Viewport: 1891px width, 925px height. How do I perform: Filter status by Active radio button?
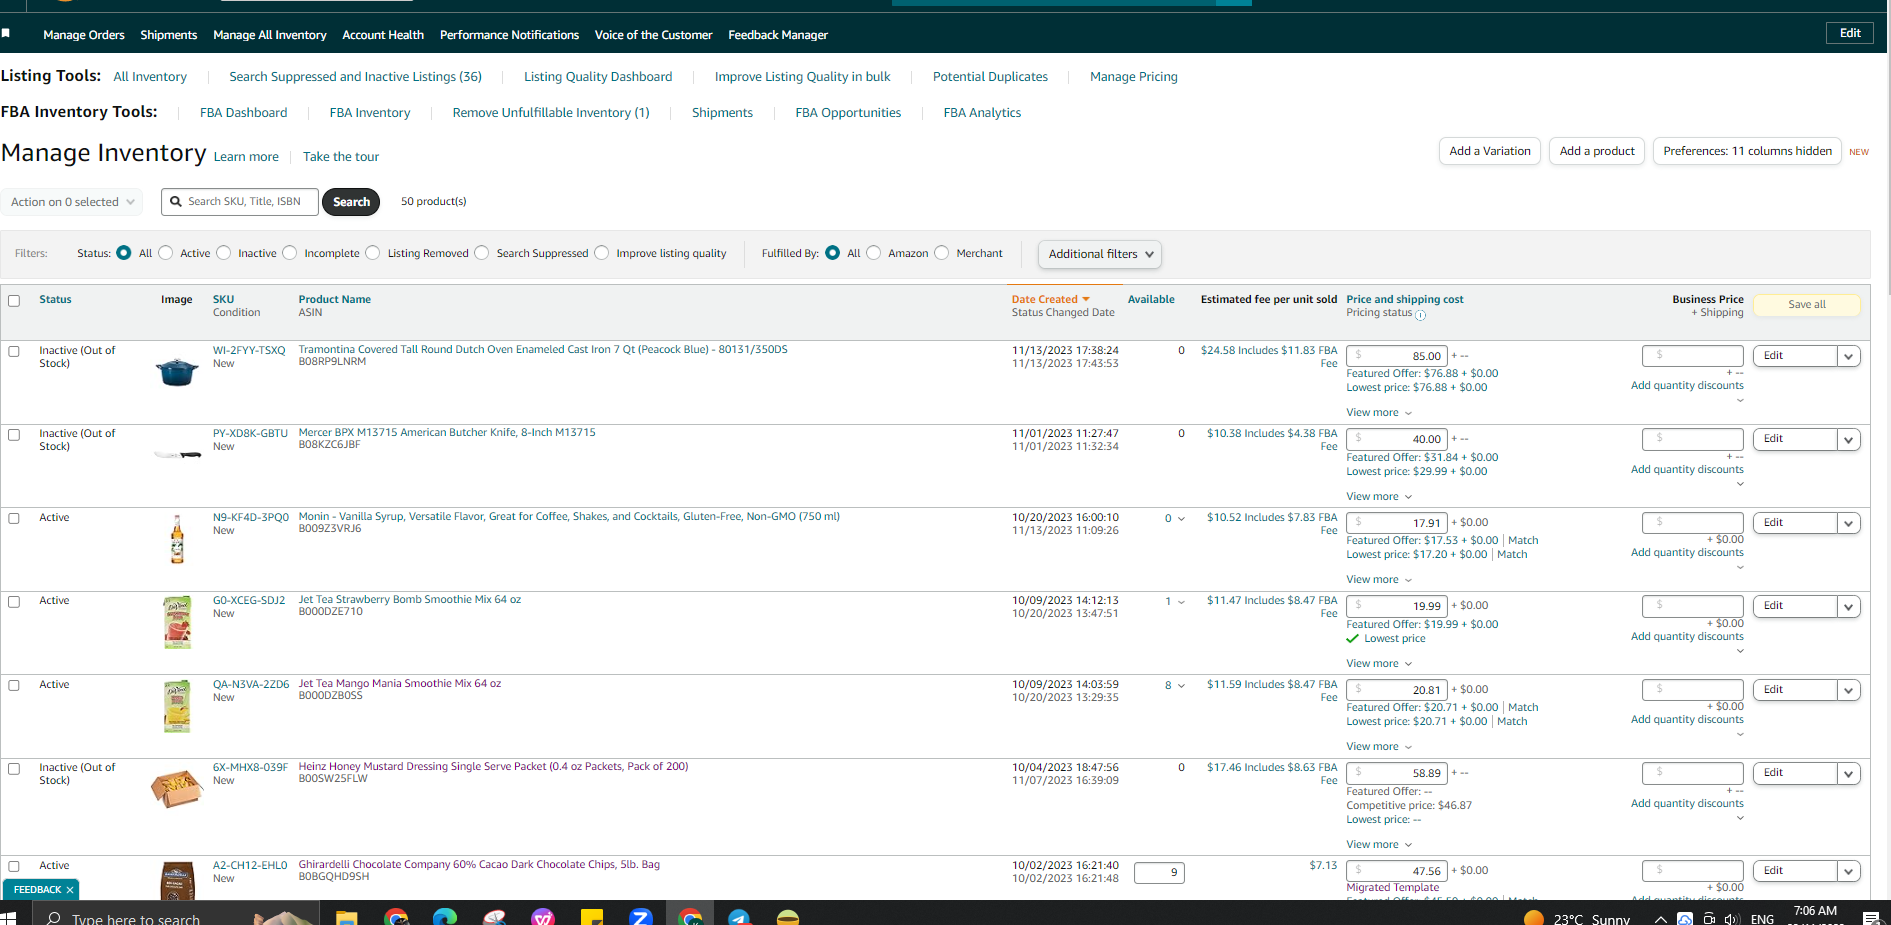coord(166,253)
